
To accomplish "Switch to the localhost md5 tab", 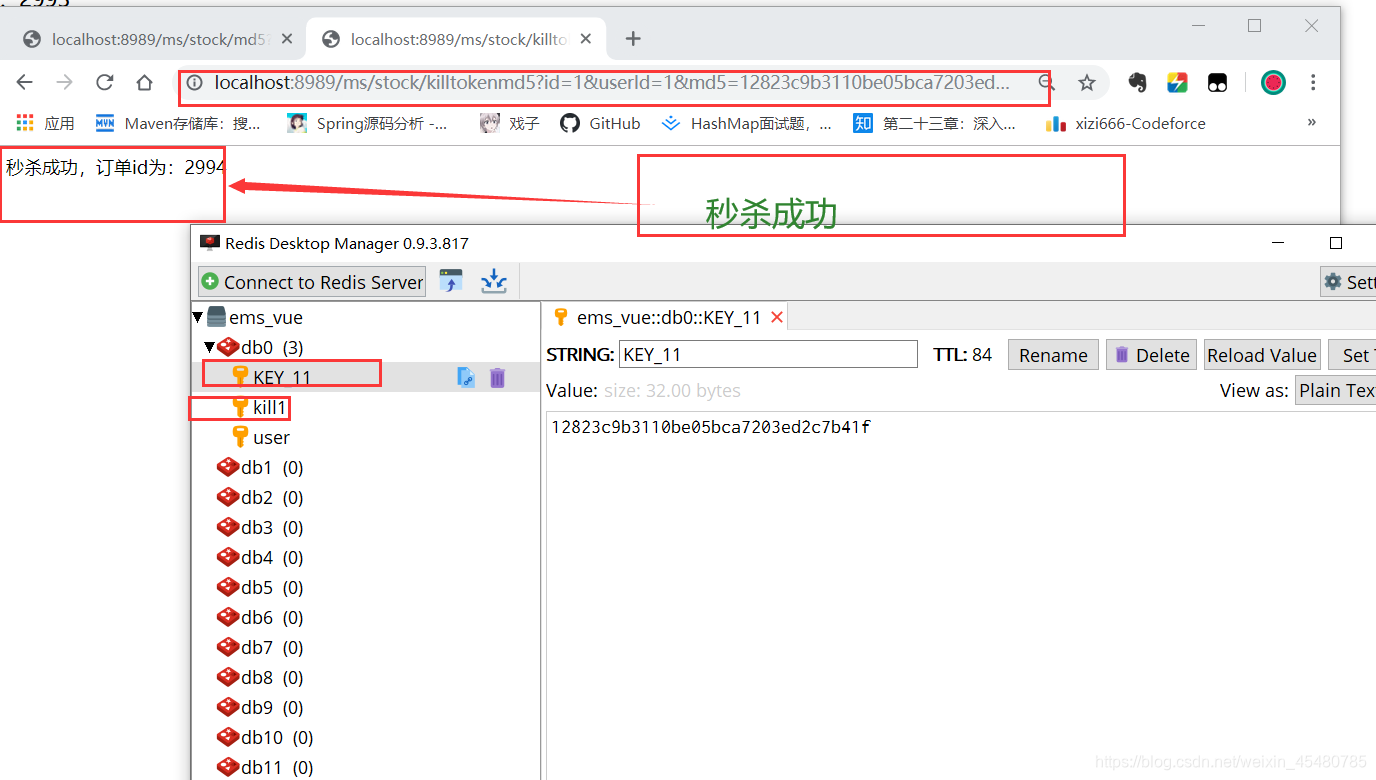I will pos(156,39).
